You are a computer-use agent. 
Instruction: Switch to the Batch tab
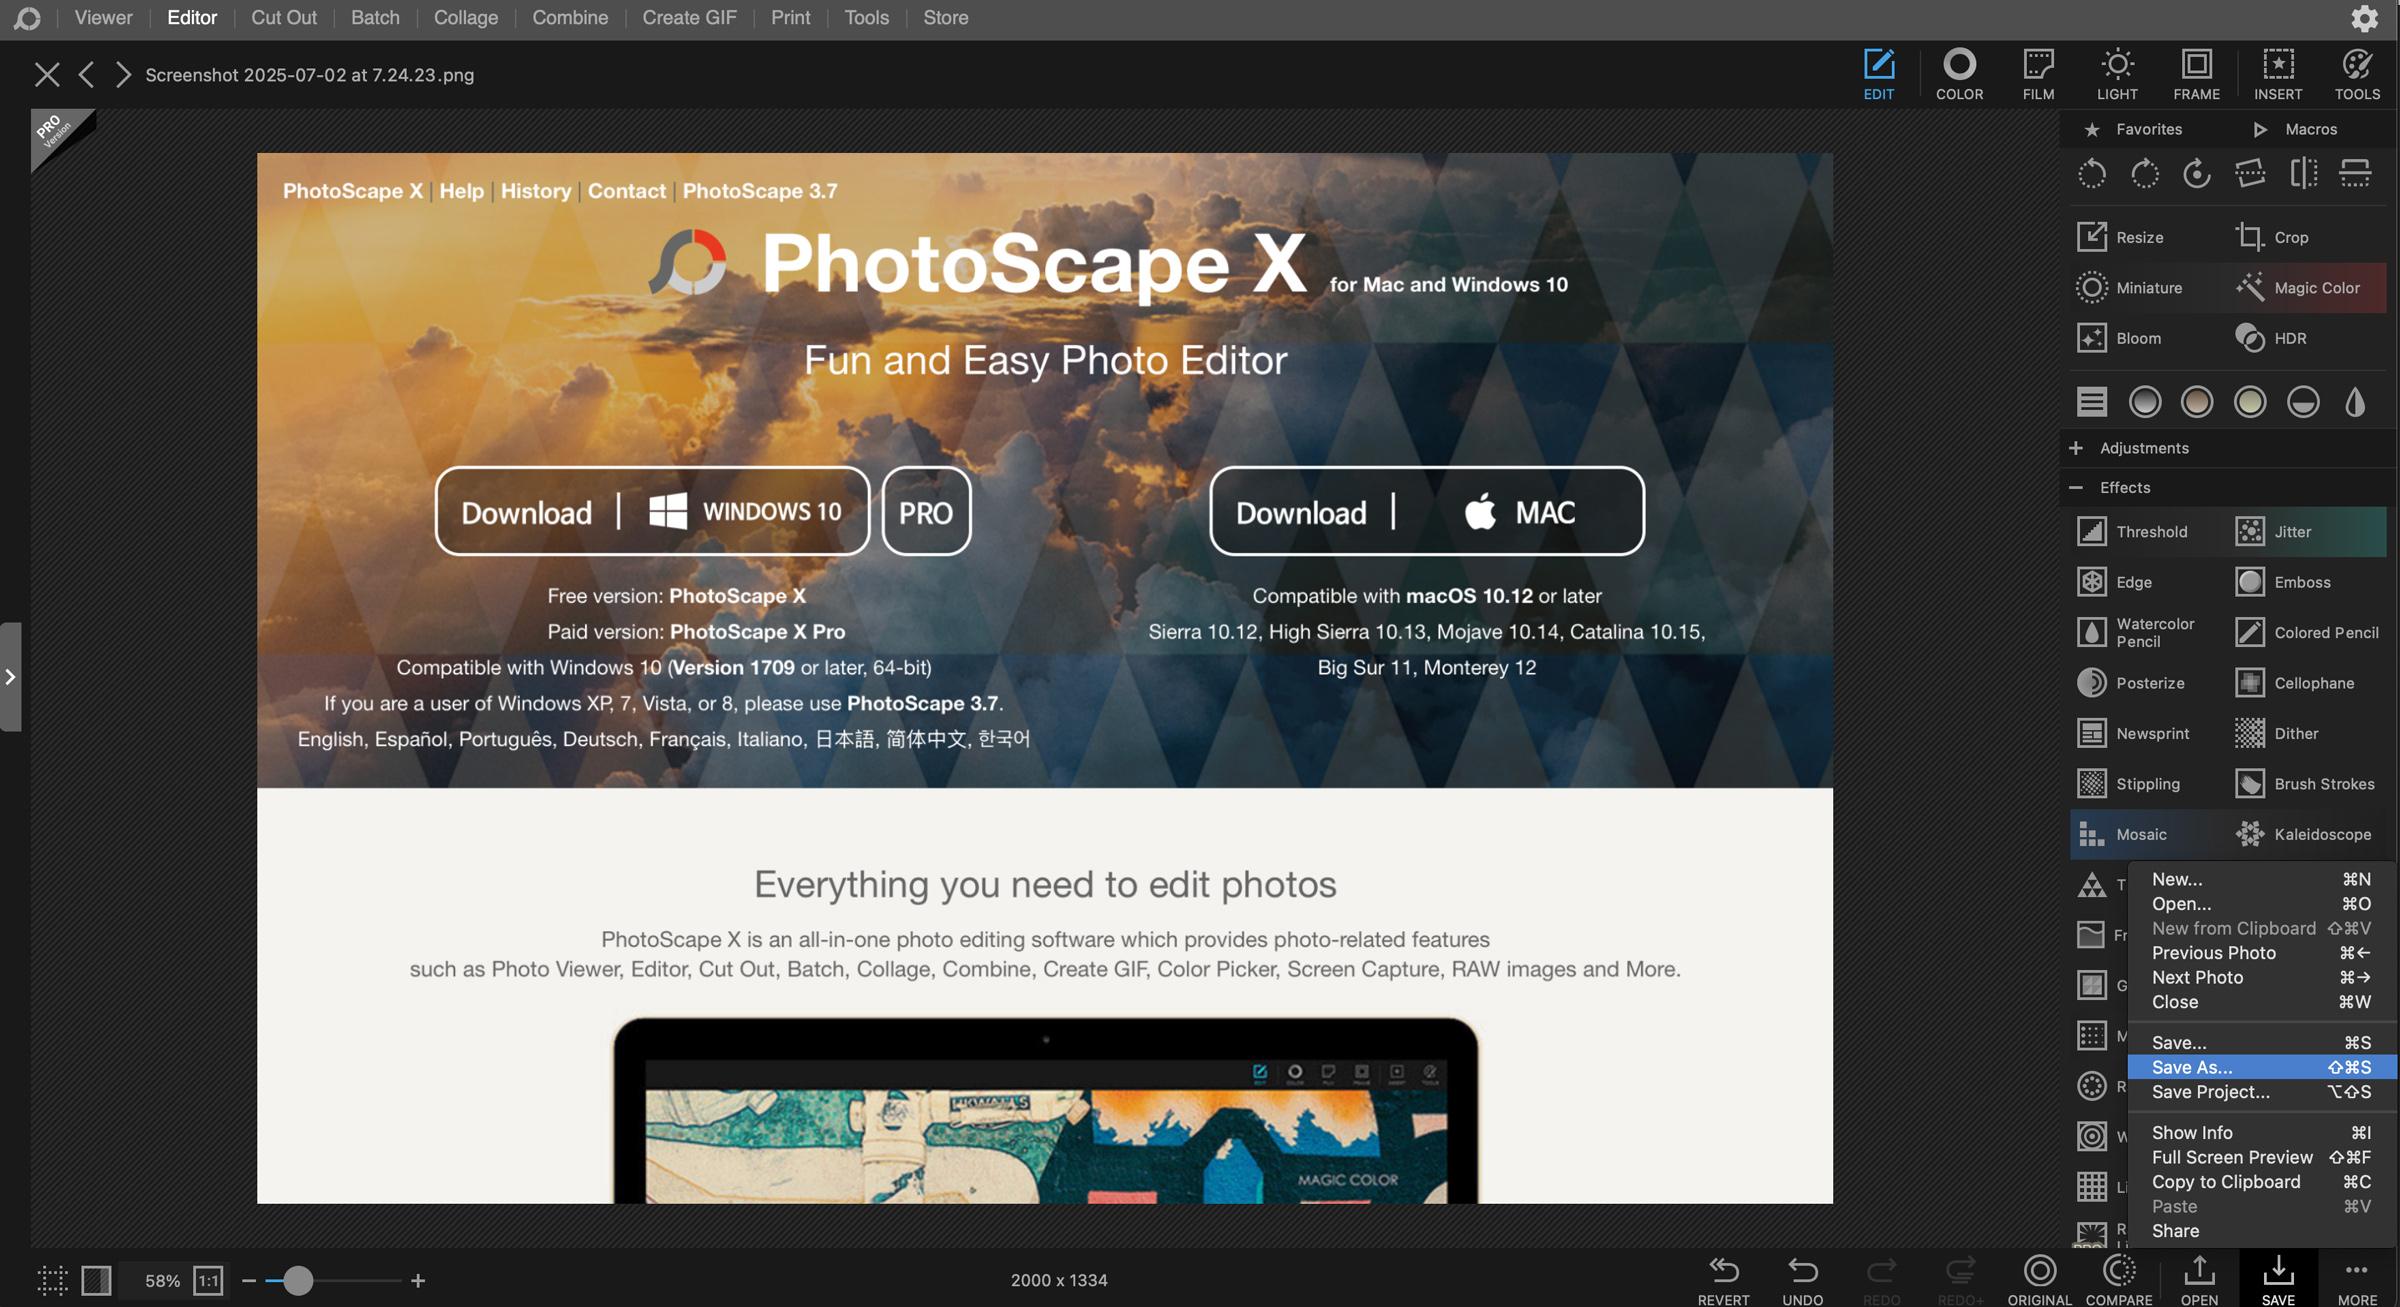[x=375, y=17]
